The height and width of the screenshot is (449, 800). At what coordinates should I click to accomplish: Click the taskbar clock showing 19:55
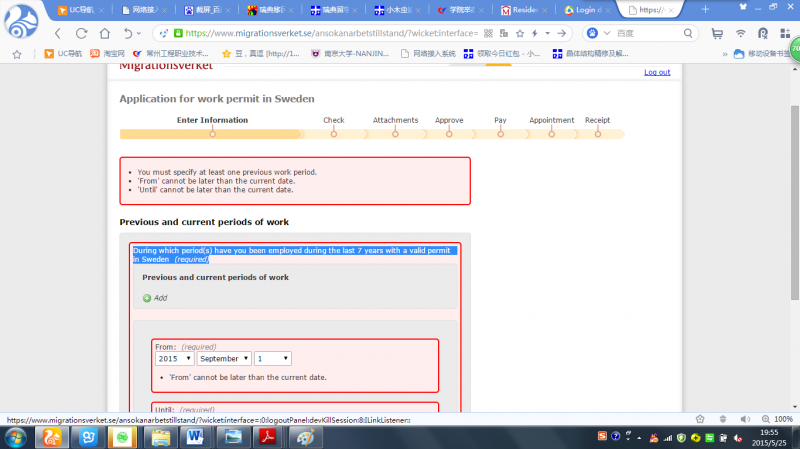(769, 437)
